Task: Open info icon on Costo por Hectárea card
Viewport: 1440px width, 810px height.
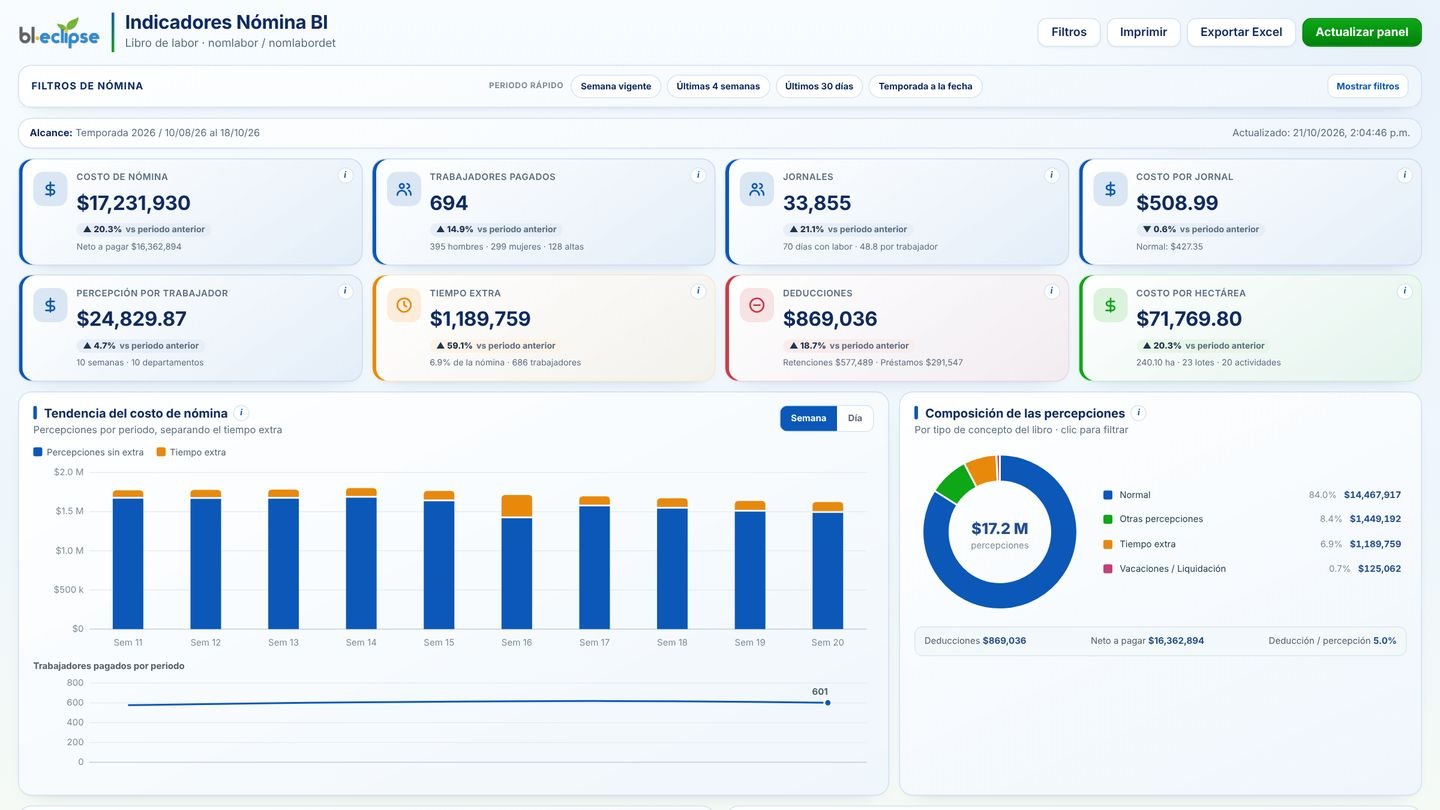Action: tap(1404, 291)
